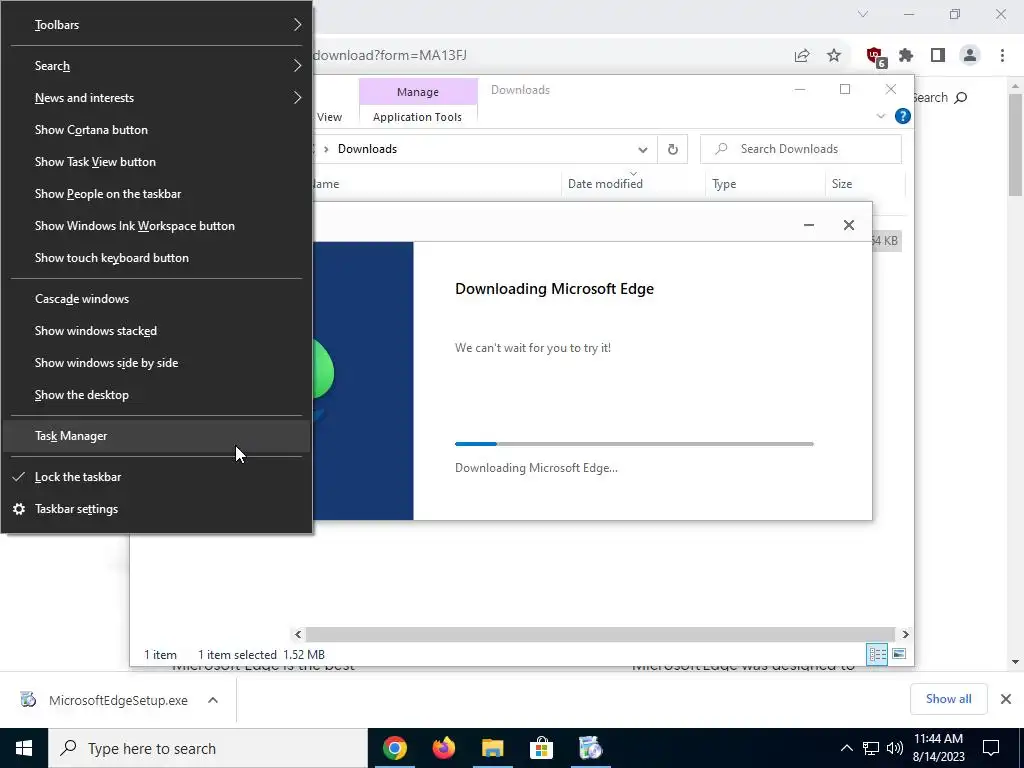
Task: Open the Windows Start menu
Action: (x=24, y=748)
